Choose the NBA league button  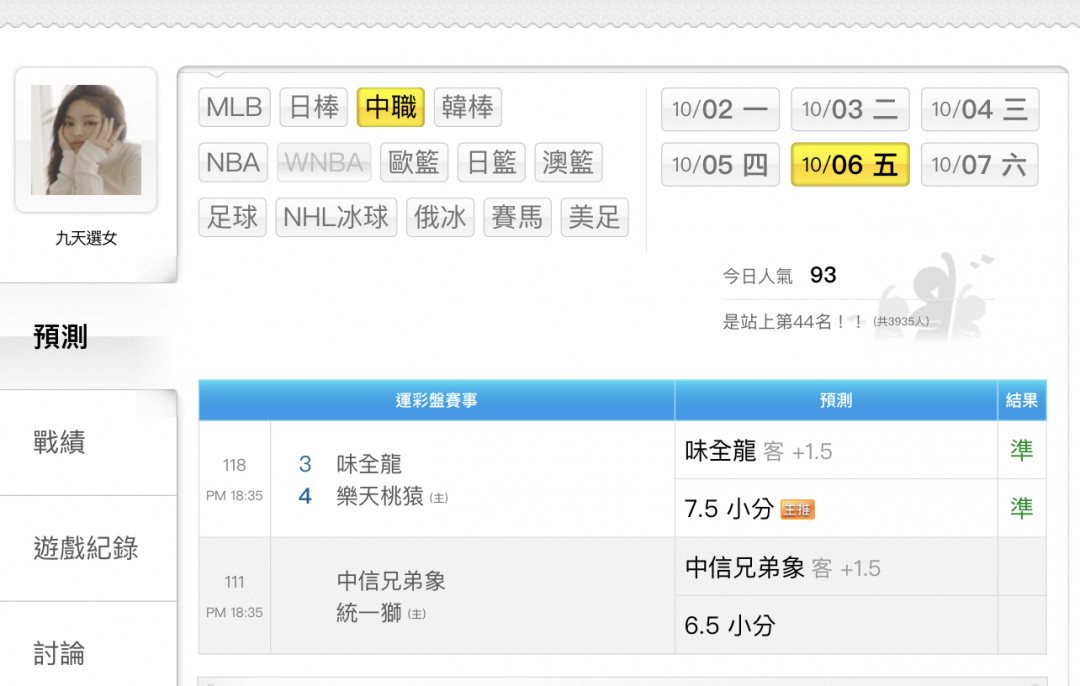[x=233, y=163]
